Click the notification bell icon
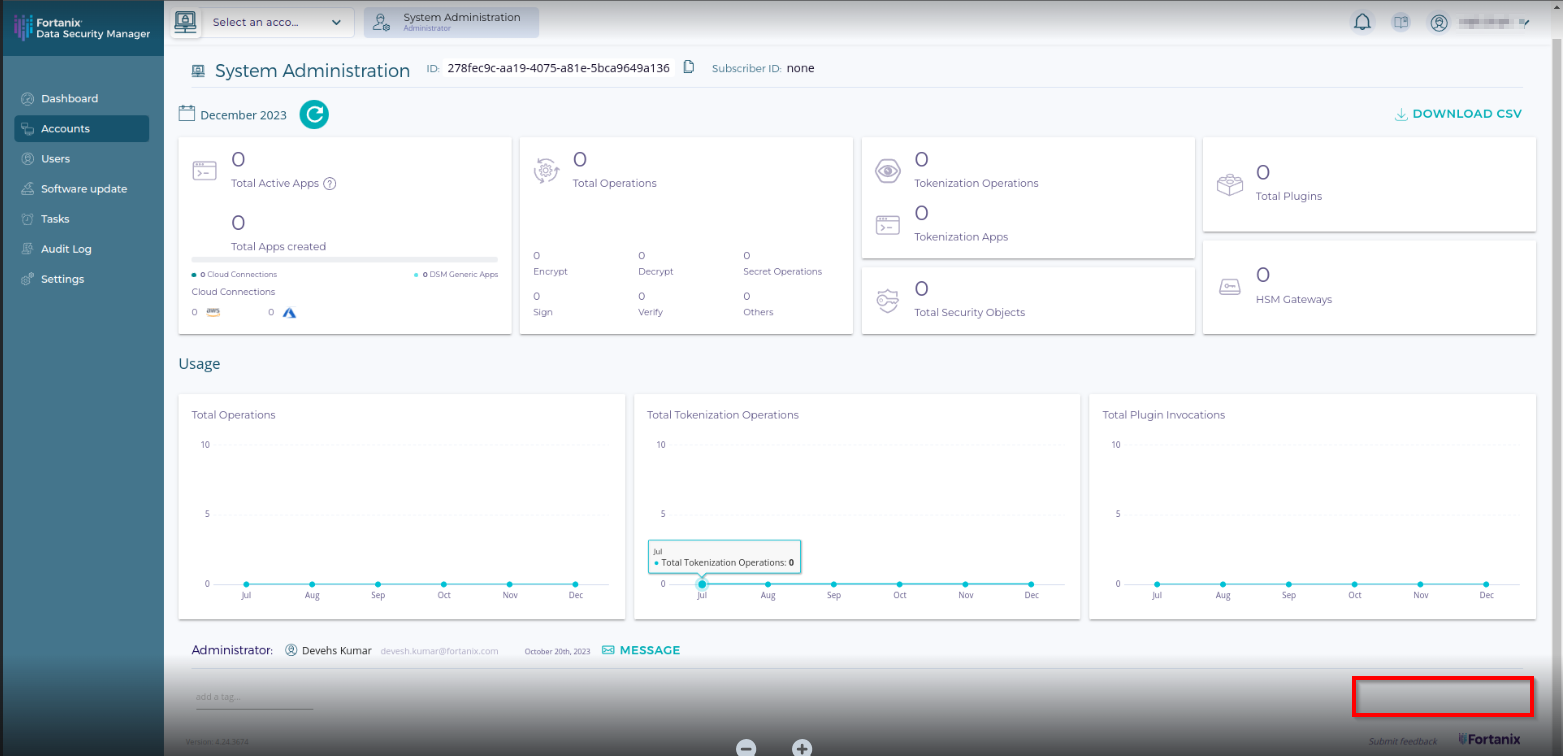The image size is (1563, 756). pyautogui.click(x=1362, y=22)
